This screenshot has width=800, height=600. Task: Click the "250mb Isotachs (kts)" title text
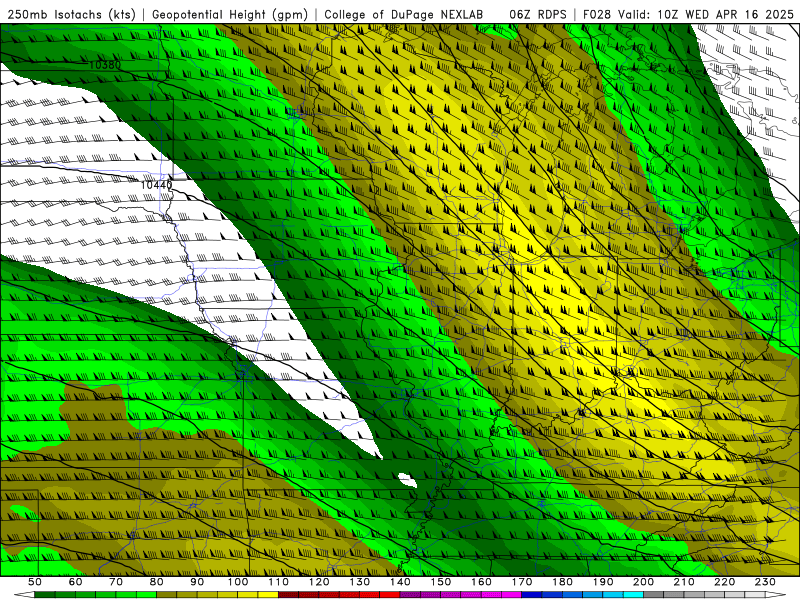(72, 15)
